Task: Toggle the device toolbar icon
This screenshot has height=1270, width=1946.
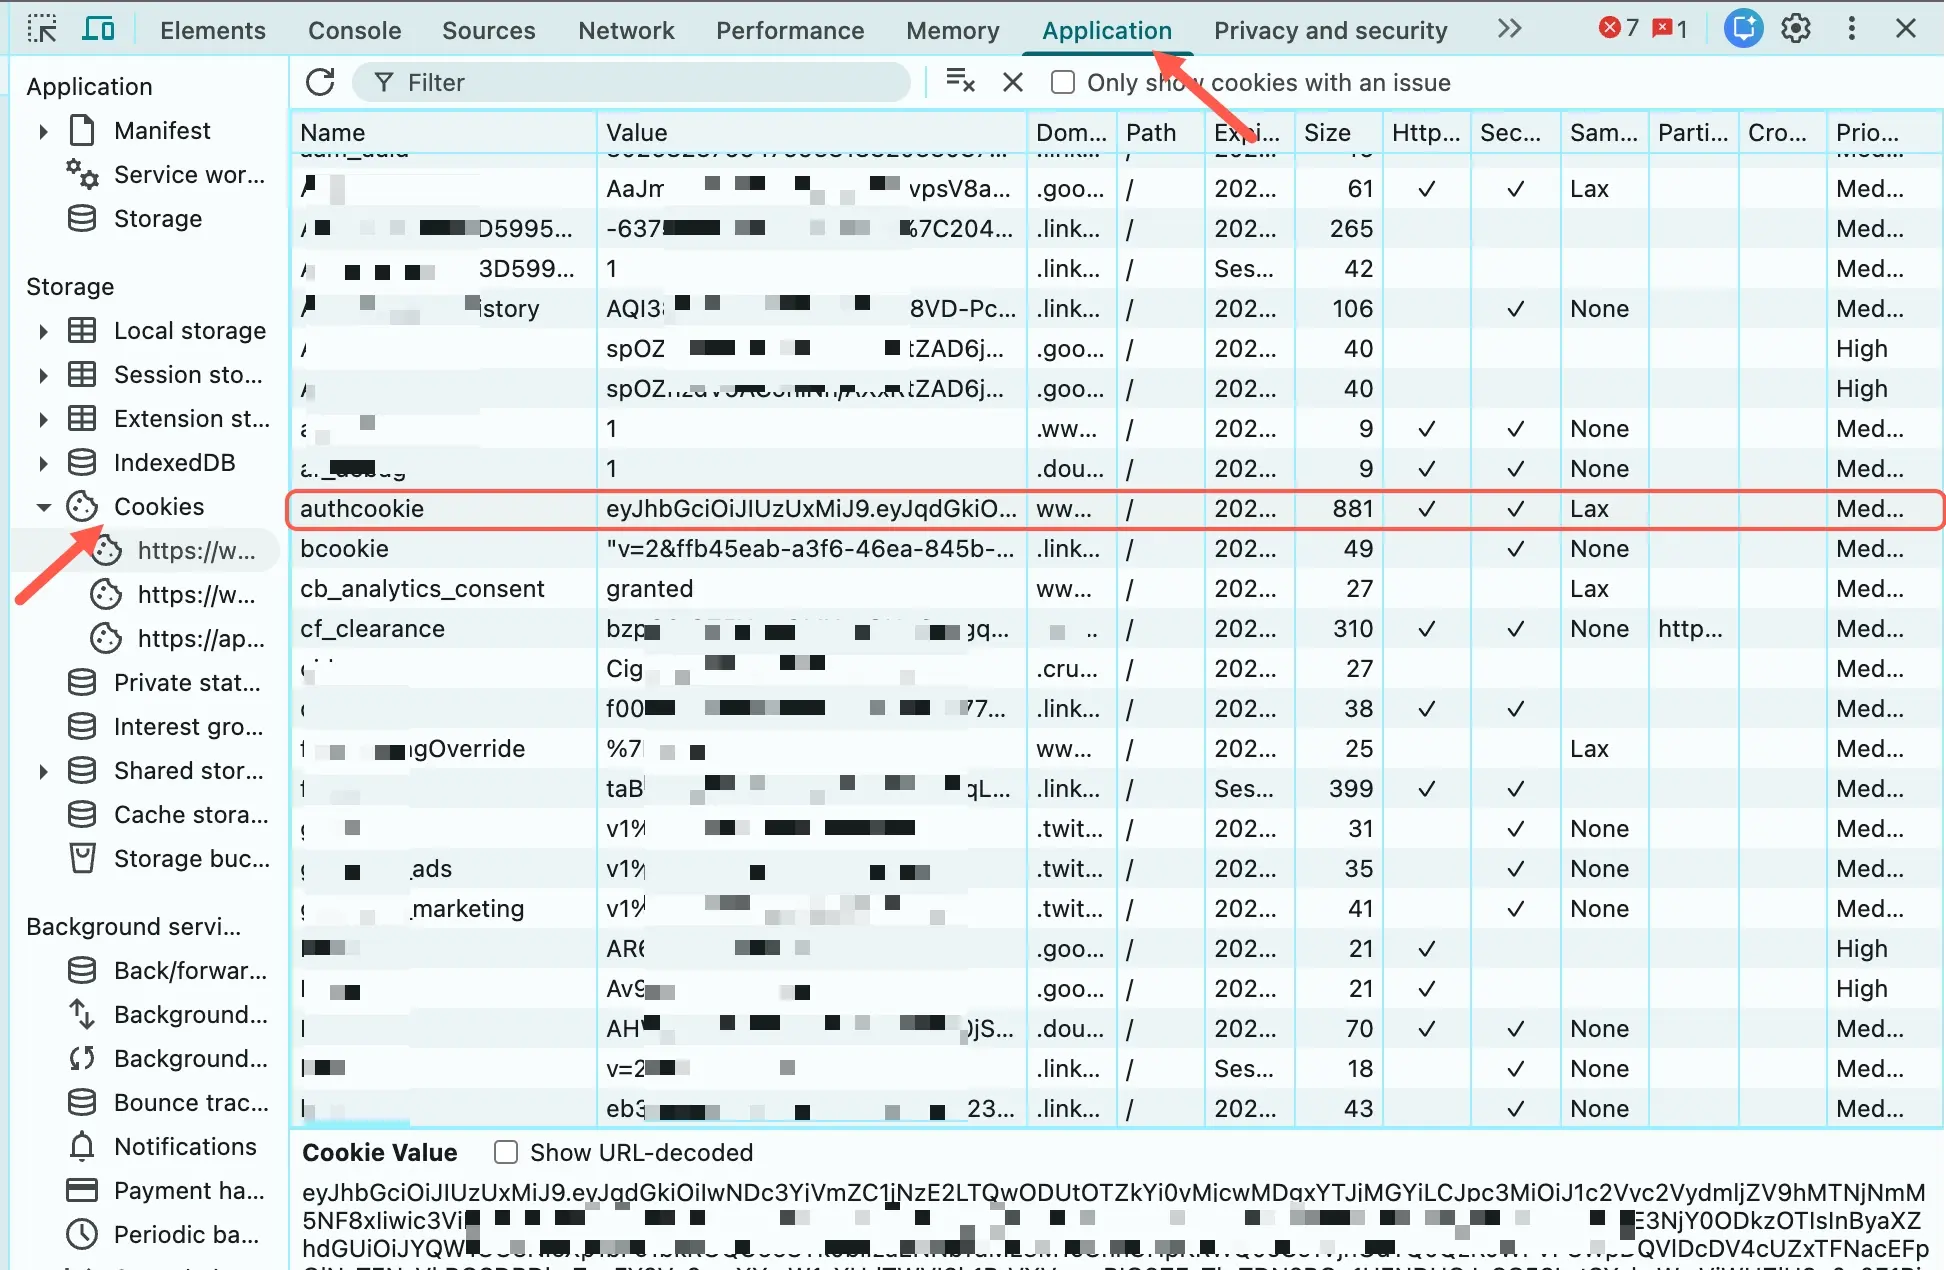Action: (x=98, y=29)
